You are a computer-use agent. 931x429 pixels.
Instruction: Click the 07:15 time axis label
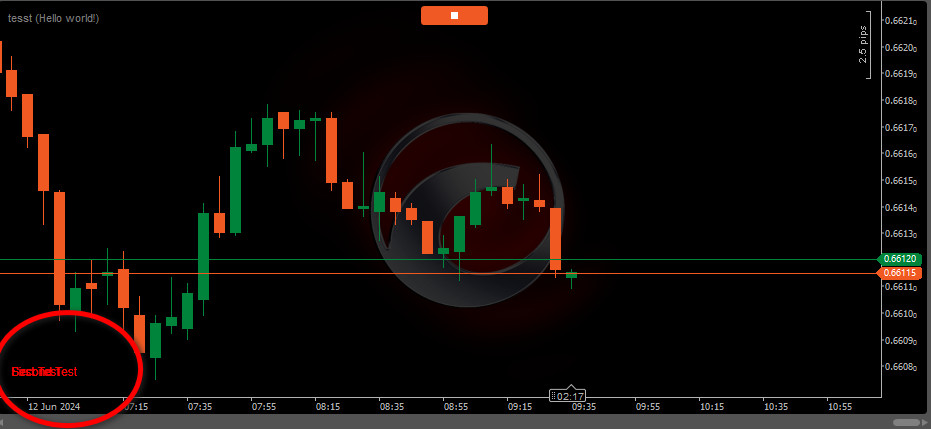coord(136,406)
